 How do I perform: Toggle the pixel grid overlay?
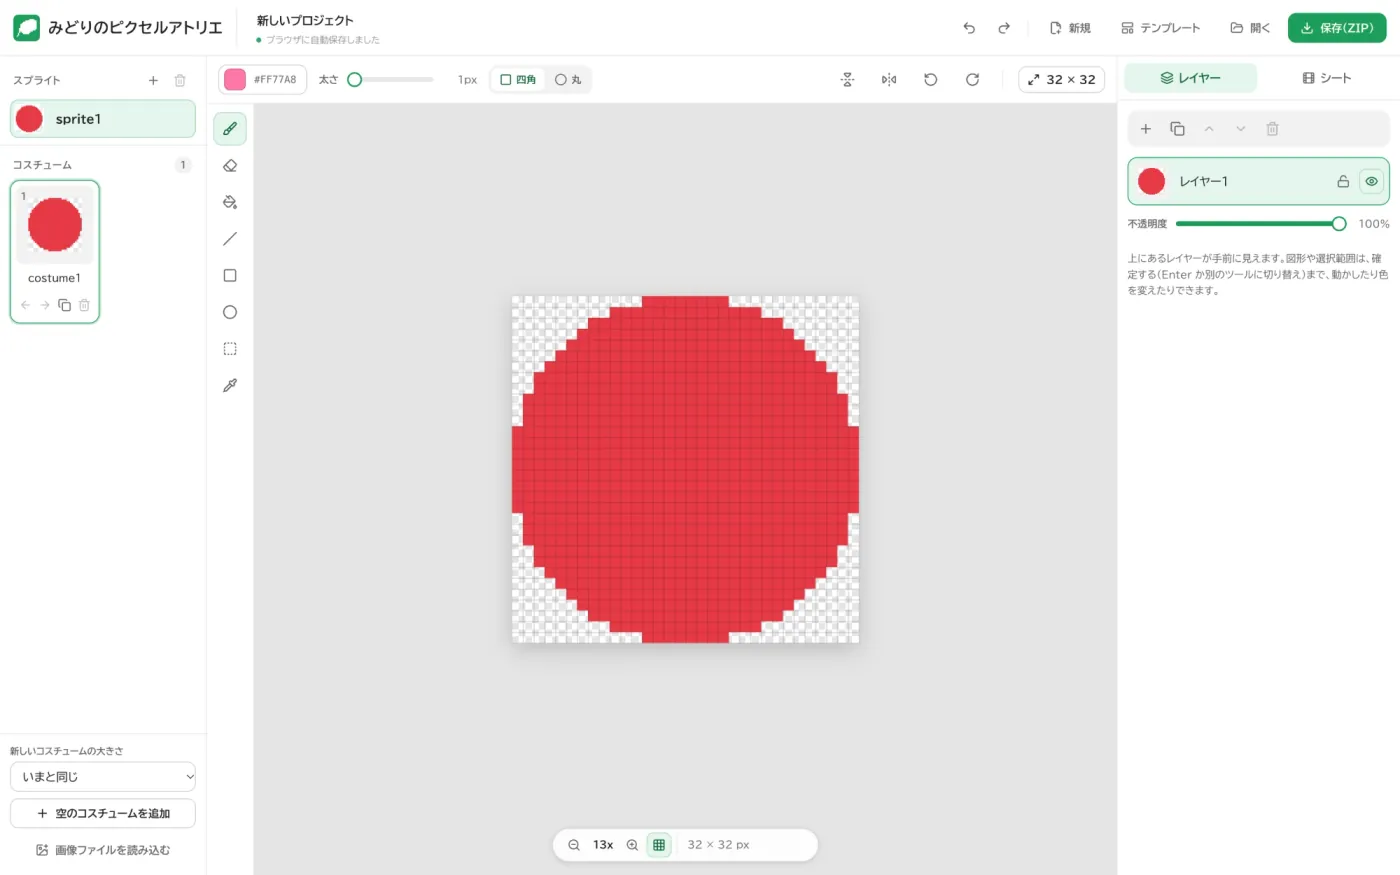click(x=659, y=845)
